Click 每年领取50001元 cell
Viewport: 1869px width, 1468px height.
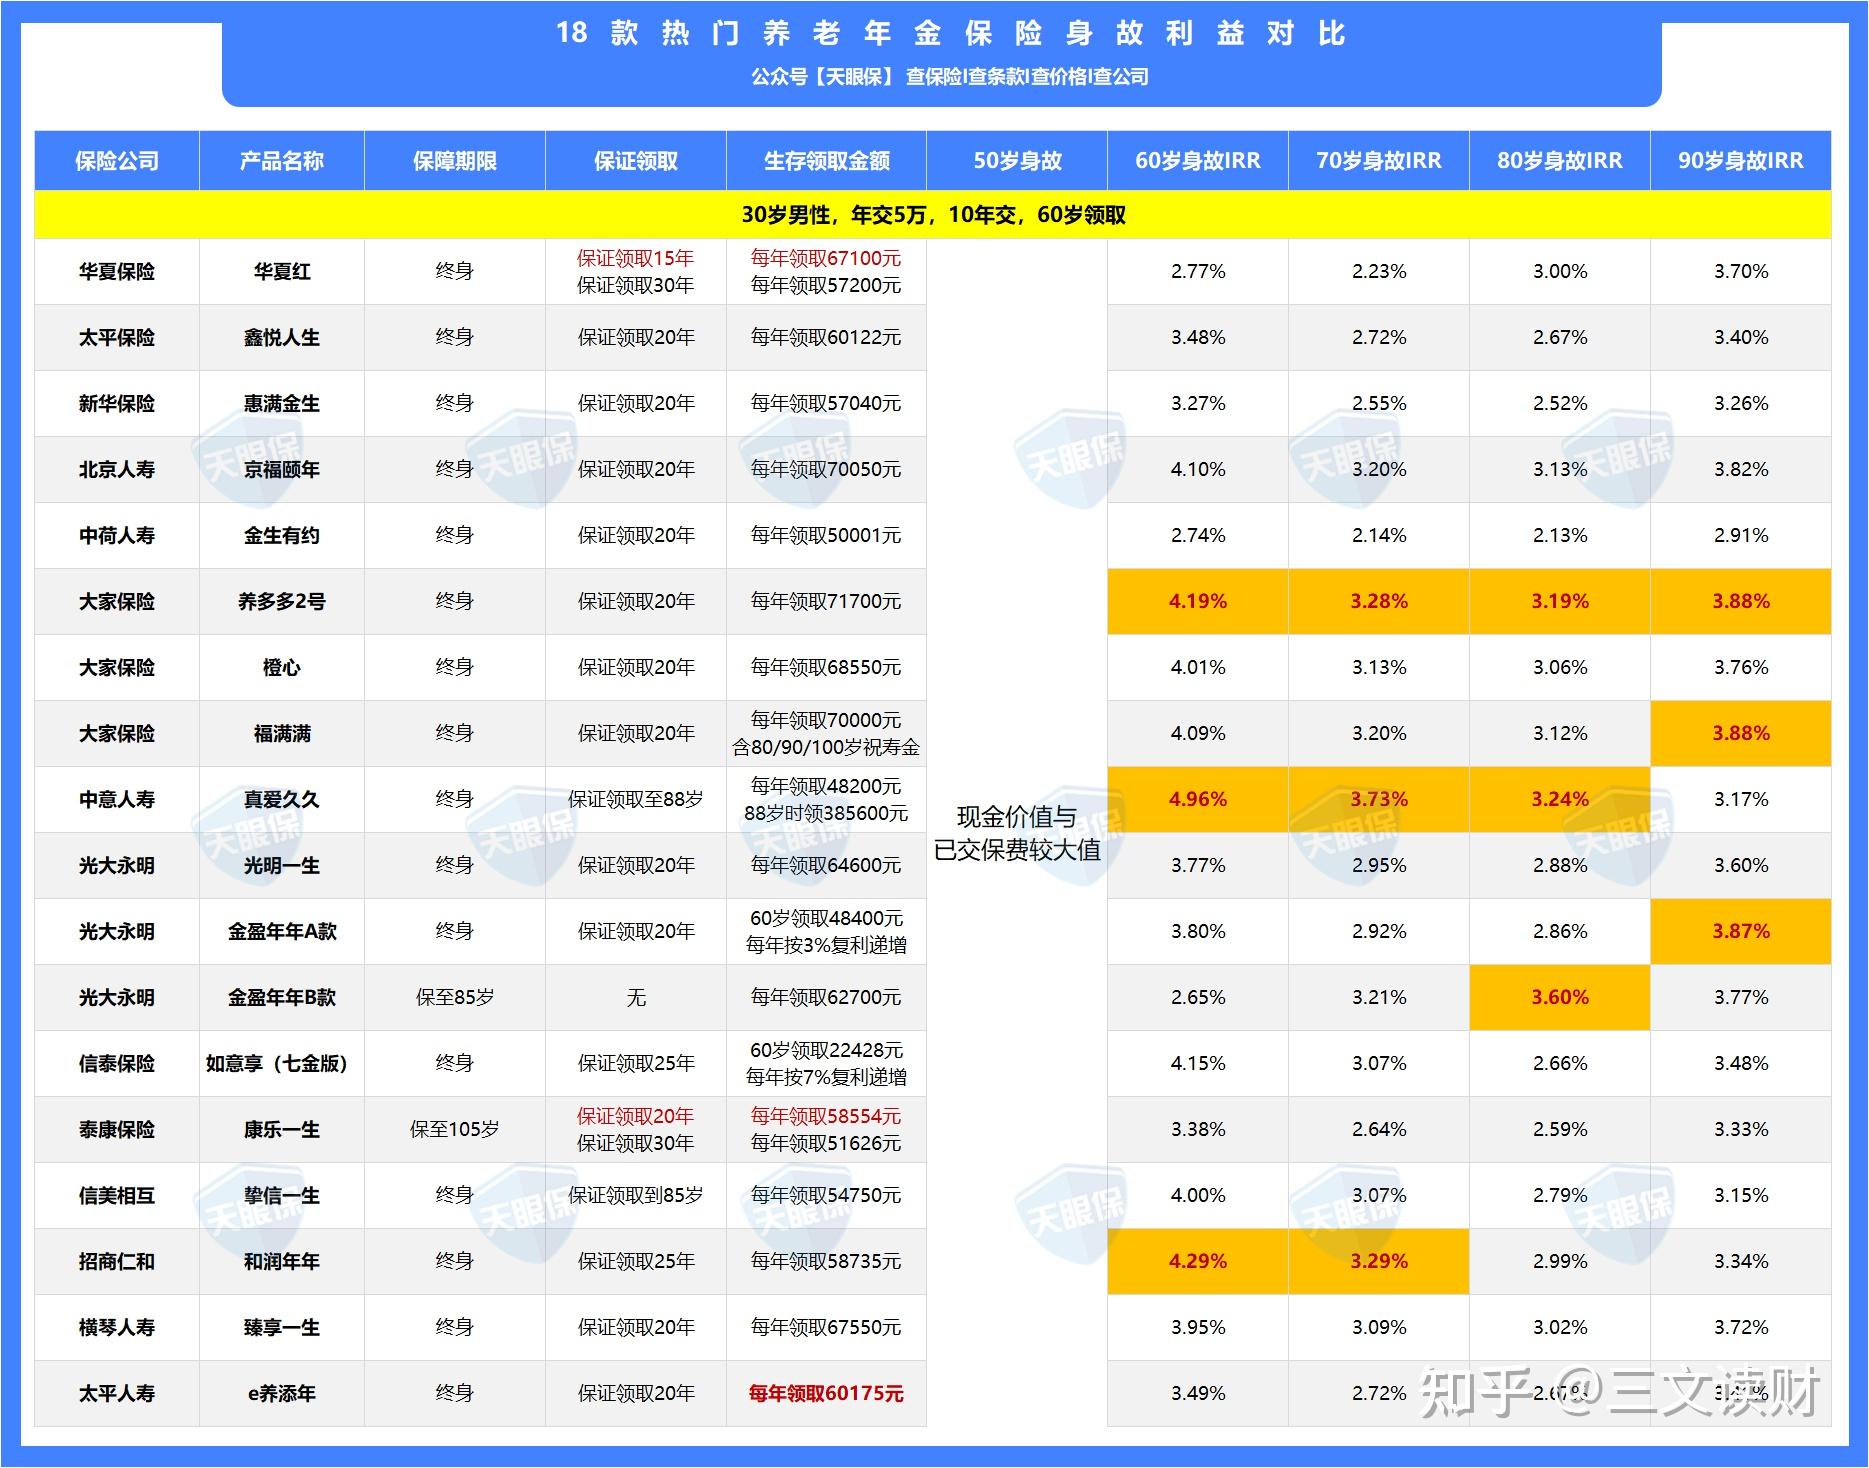826,536
